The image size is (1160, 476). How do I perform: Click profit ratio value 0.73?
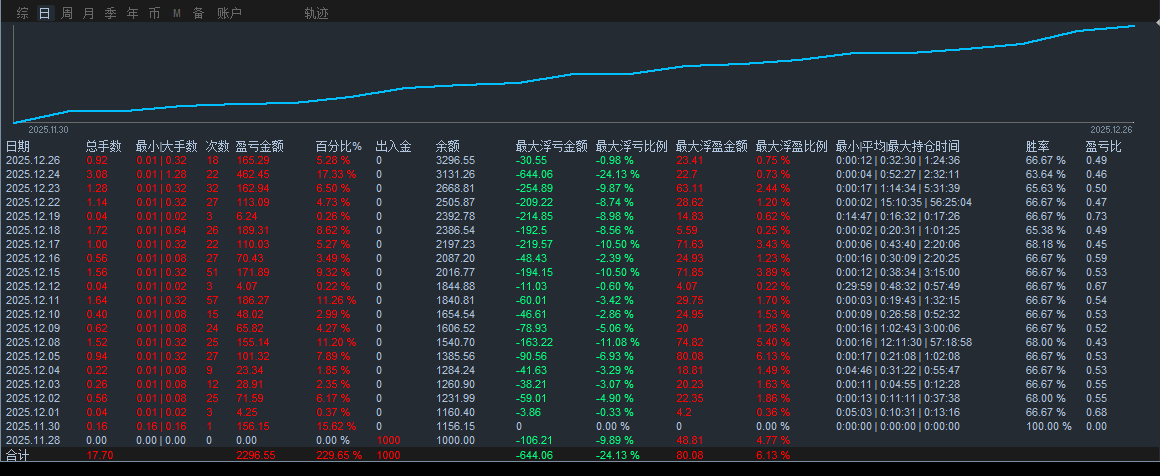click(1096, 215)
